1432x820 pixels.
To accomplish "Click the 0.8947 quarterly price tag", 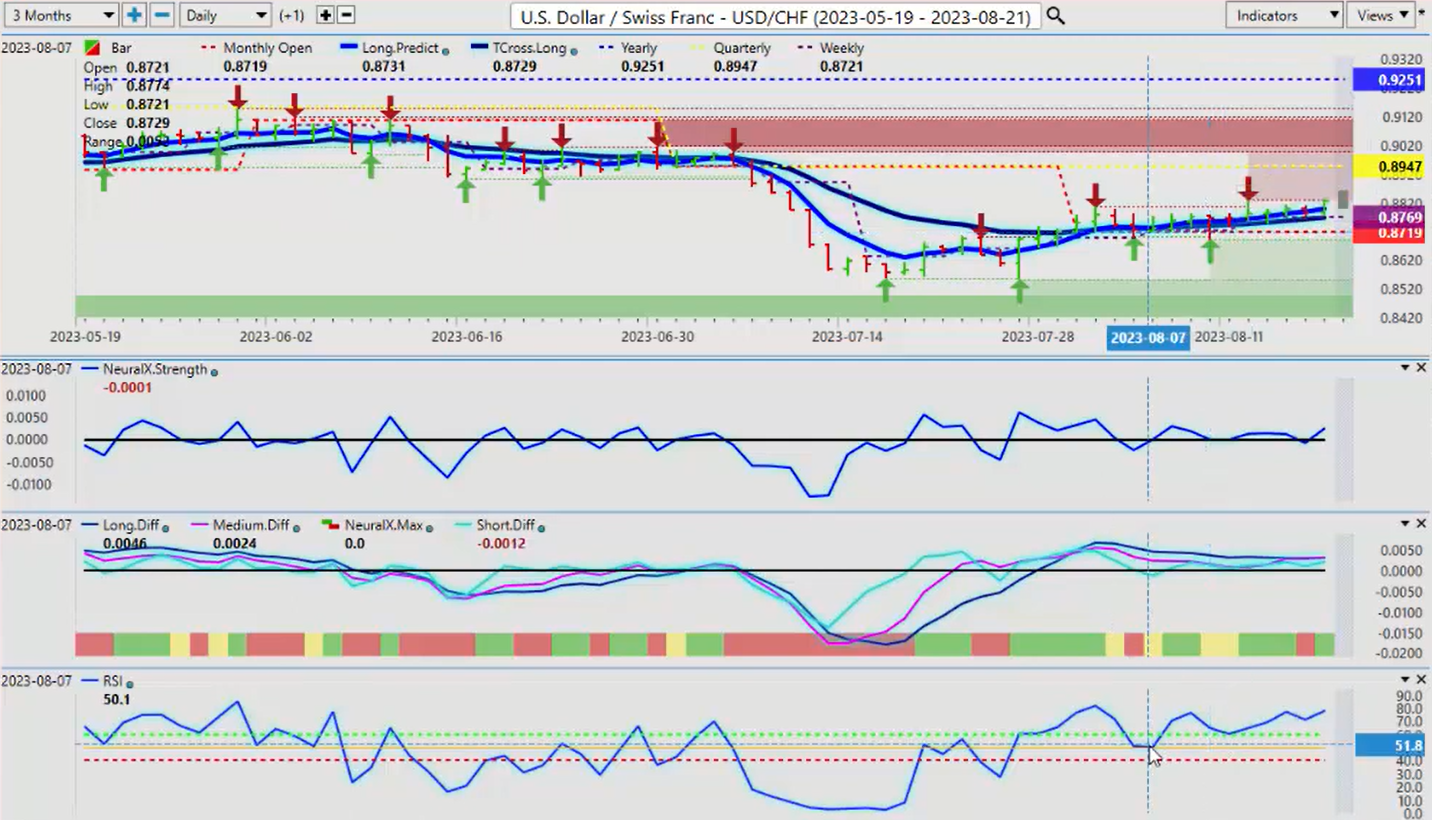I will tap(1387, 167).
